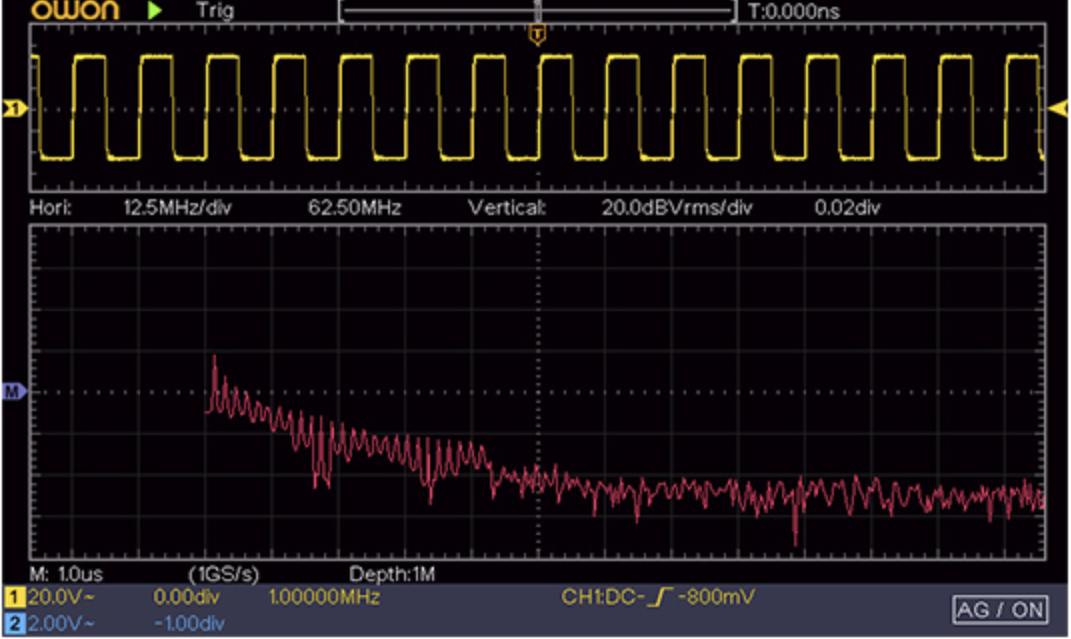
Task: Click the Trig status label
Action: pyautogui.click(x=214, y=12)
